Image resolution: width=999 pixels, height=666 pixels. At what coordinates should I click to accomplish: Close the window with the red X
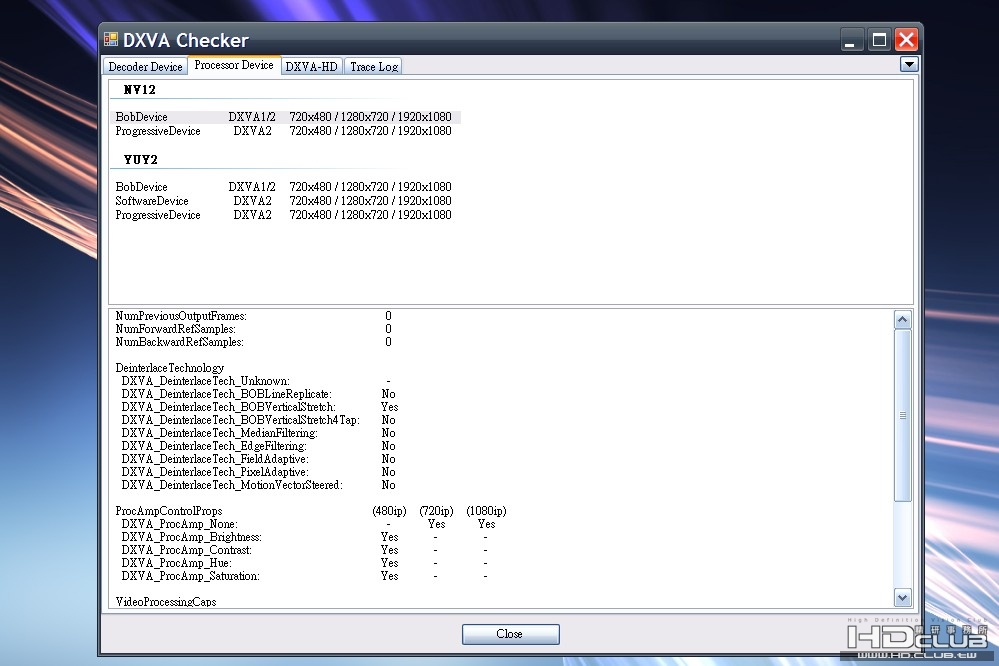click(x=906, y=40)
